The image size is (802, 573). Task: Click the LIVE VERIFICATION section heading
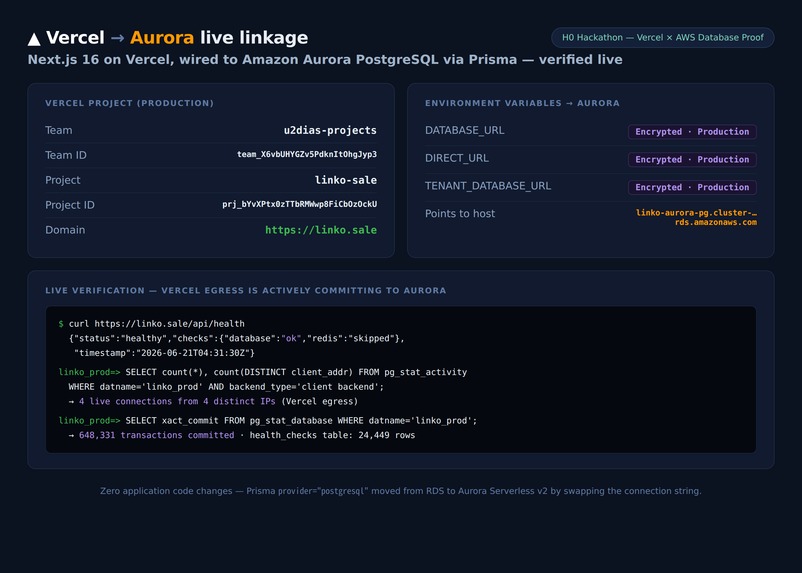[x=246, y=290]
